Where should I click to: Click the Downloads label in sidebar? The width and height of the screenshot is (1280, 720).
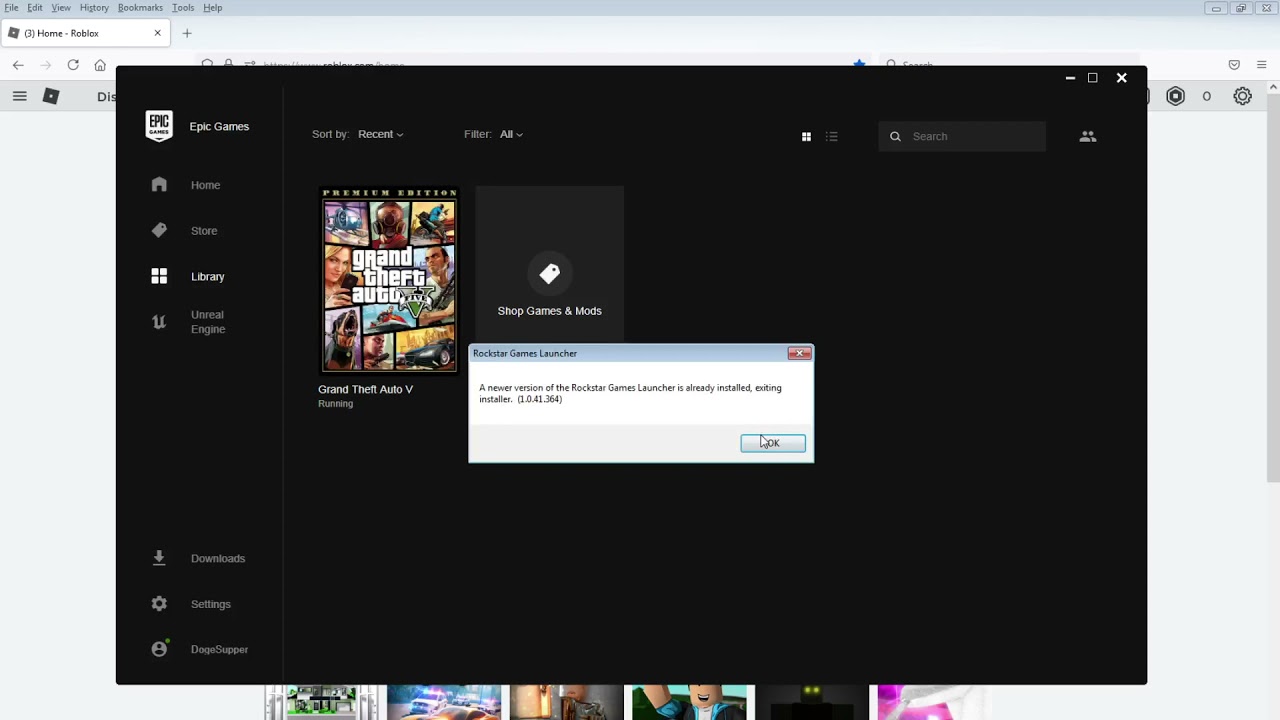pyautogui.click(x=218, y=558)
